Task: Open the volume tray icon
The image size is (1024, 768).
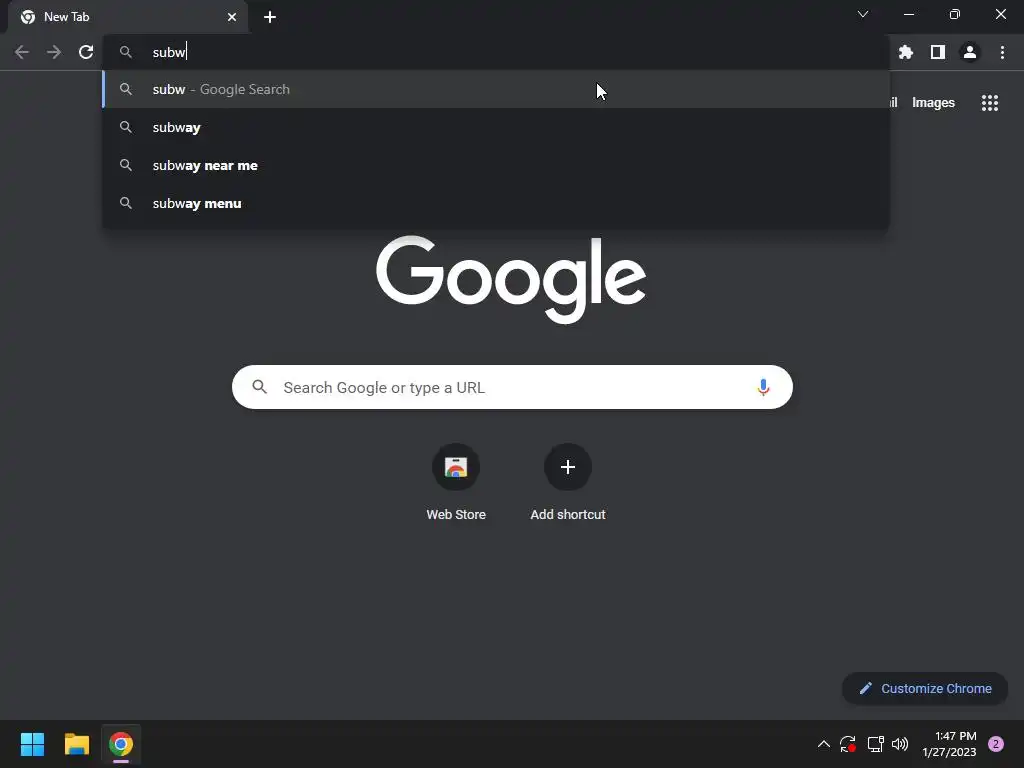Action: pyautogui.click(x=900, y=744)
